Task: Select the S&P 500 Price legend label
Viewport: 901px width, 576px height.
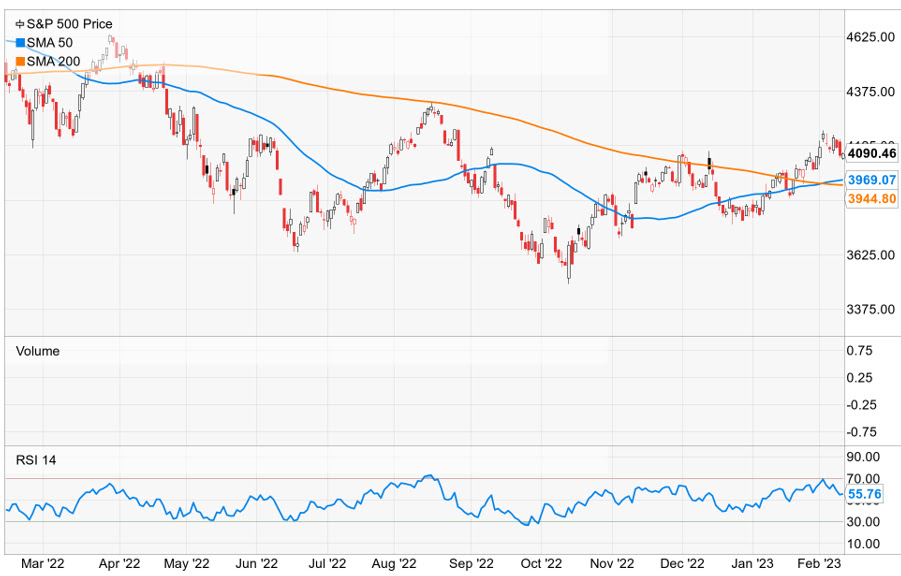Action: (70, 24)
